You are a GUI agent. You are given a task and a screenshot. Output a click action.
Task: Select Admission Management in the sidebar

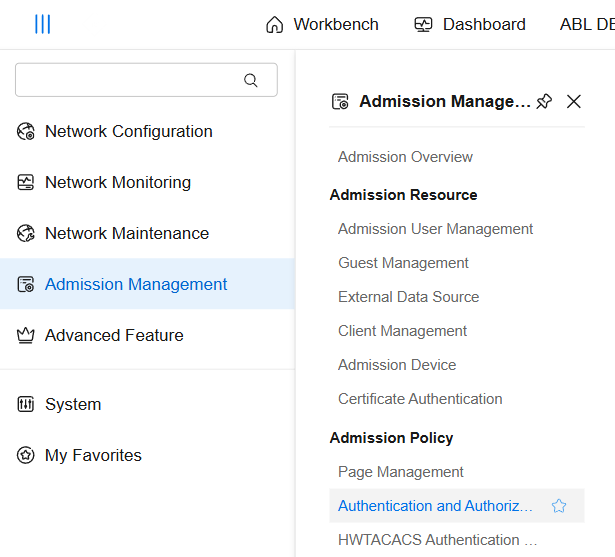(x=136, y=284)
